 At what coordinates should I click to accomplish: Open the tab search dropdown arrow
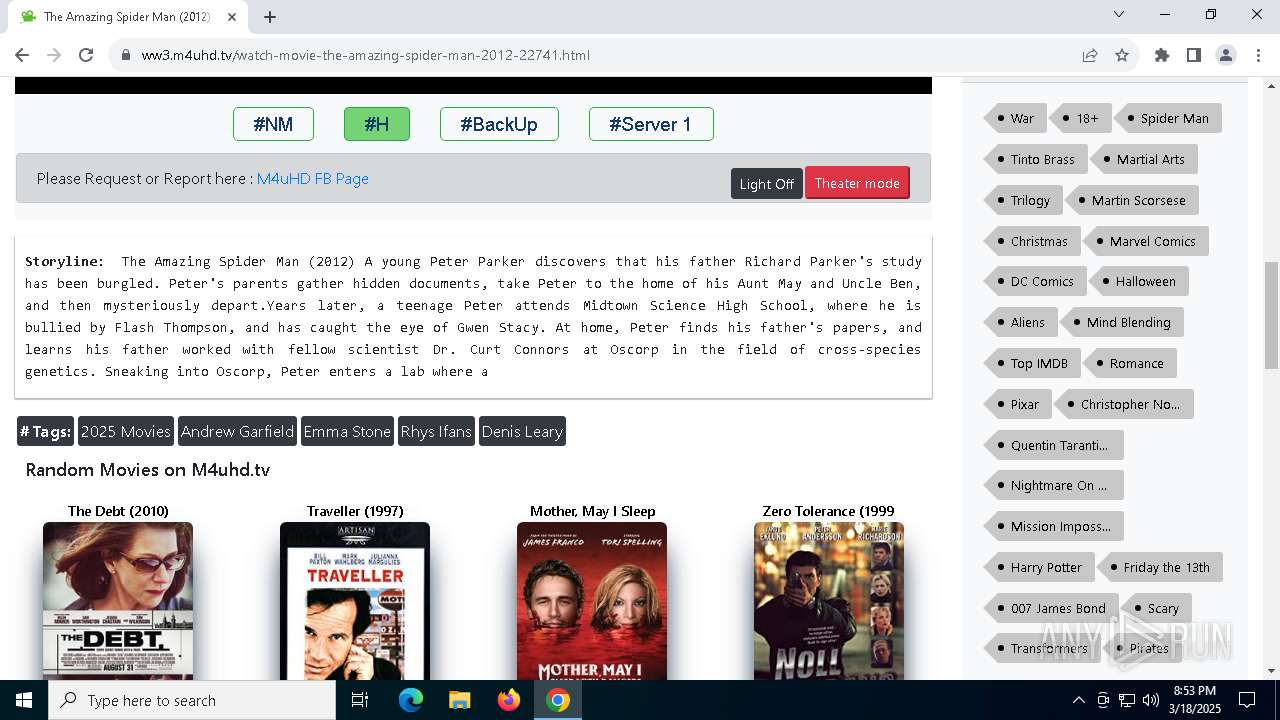(1119, 14)
